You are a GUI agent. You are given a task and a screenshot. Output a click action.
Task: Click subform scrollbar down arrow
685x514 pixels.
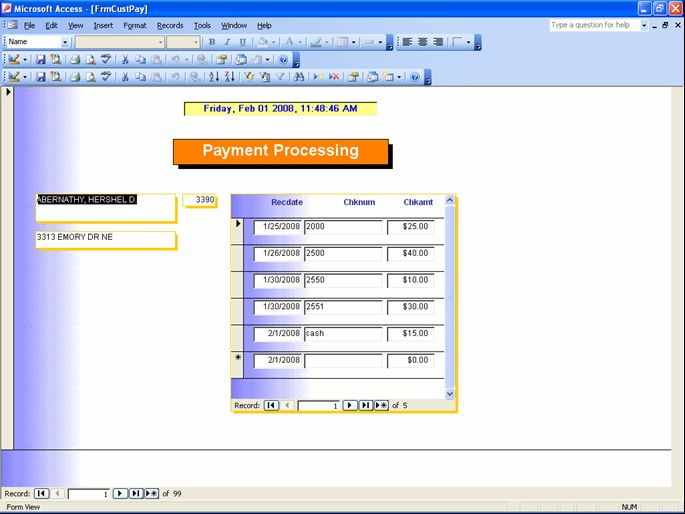(450, 394)
